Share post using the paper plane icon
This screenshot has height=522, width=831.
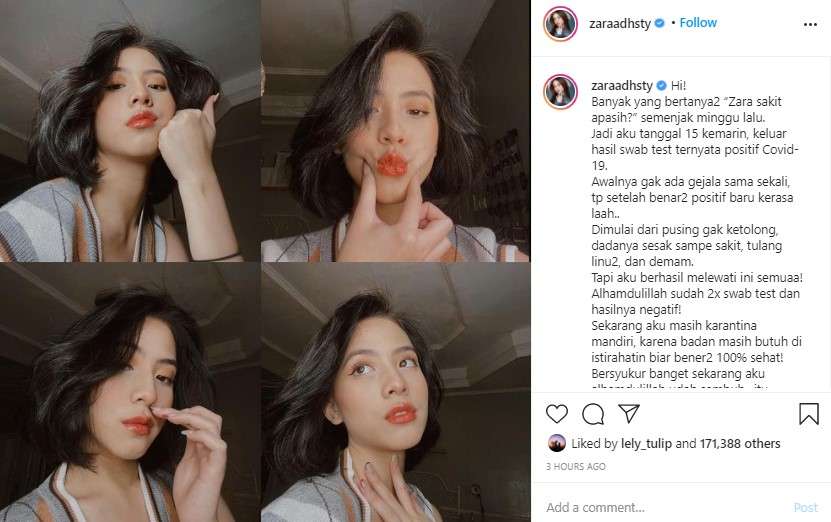(629, 413)
